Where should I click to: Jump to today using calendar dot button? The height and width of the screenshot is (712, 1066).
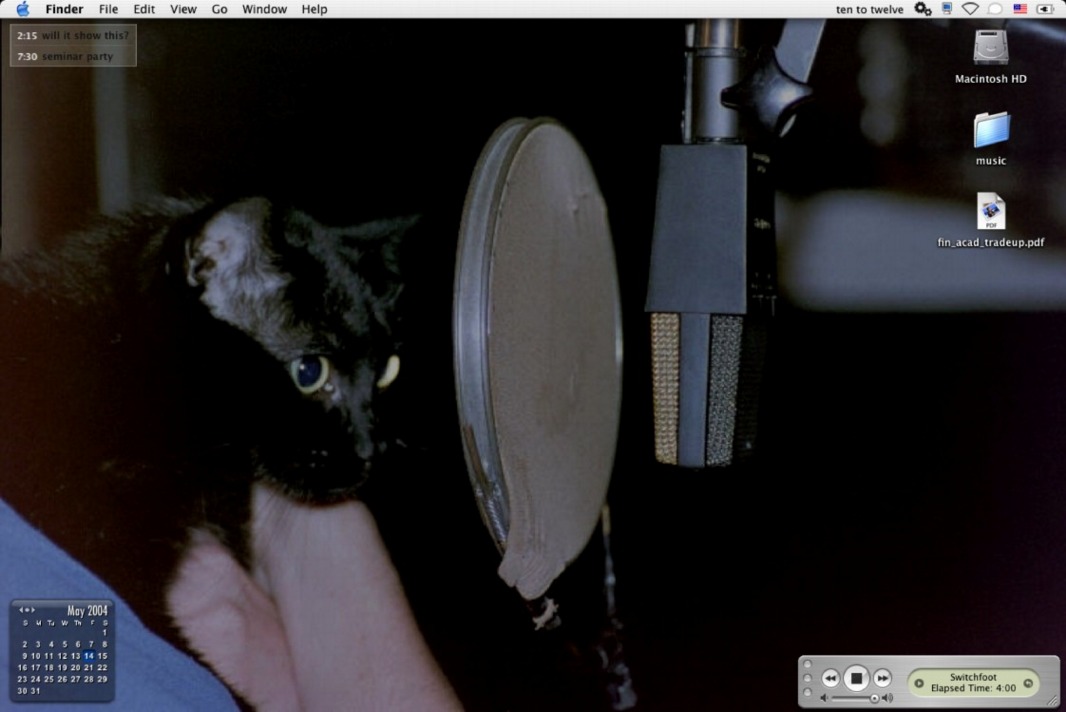(x=27, y=610)
